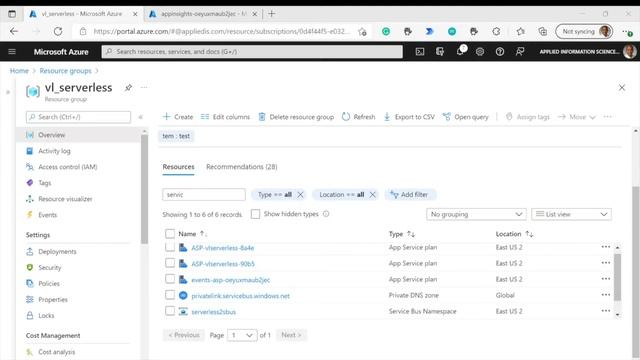Click the left menu scrollbar
640x360 pixels.
144,188
